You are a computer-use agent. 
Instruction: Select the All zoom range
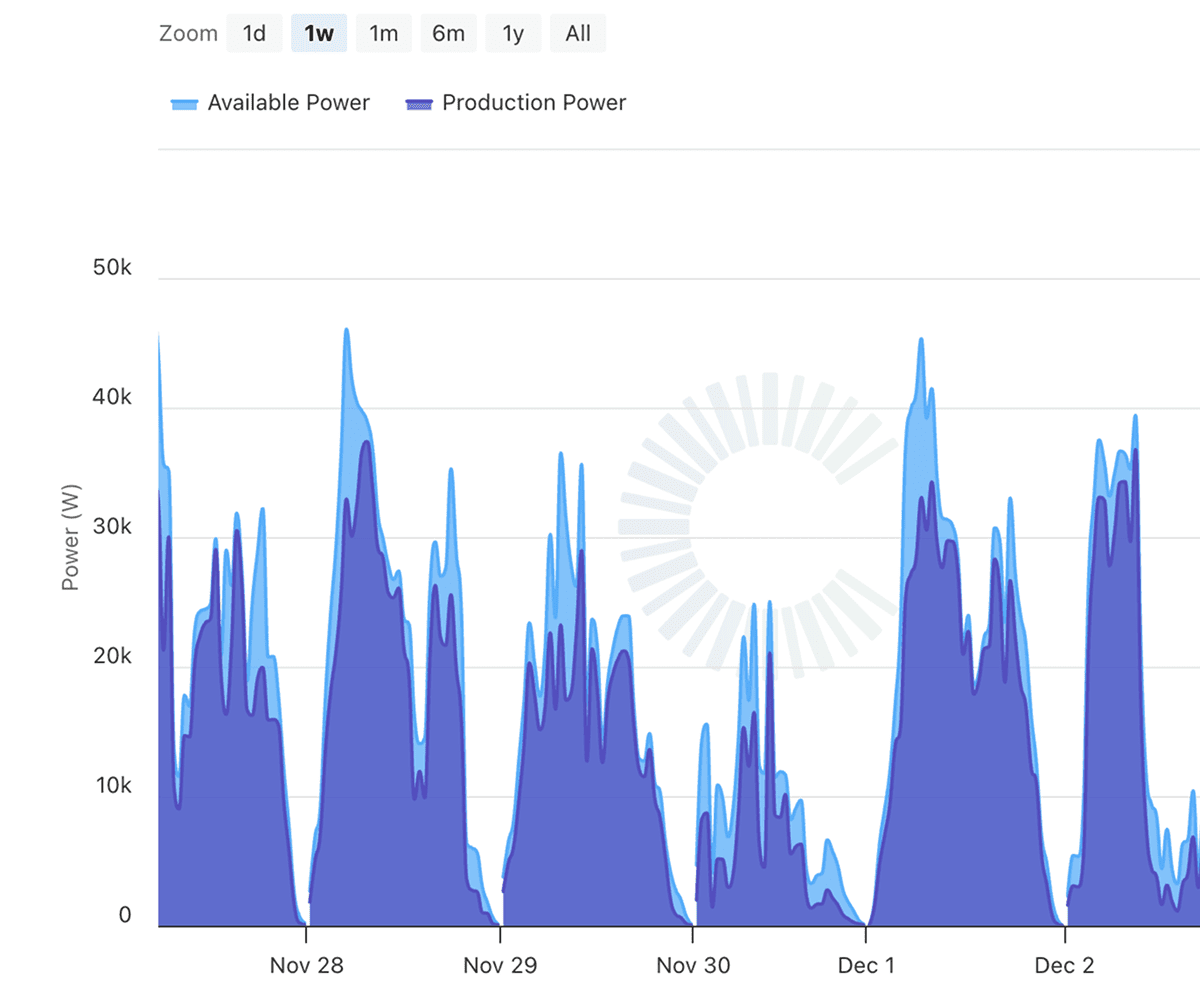pyautogui.click(x=578, y=32)
